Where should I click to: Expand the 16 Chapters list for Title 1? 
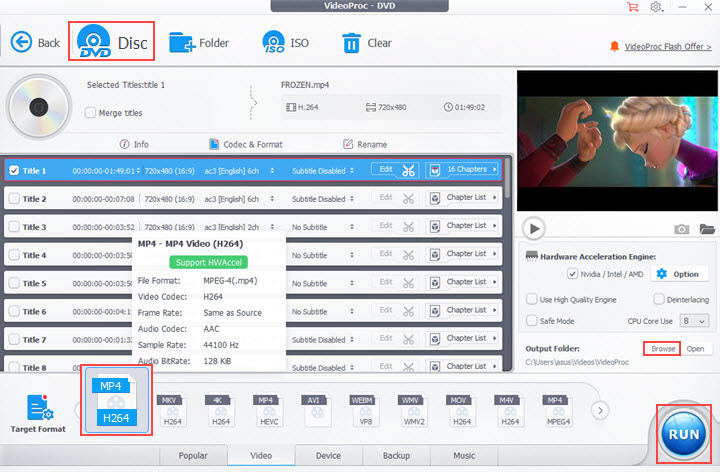[x=463, y=169]
